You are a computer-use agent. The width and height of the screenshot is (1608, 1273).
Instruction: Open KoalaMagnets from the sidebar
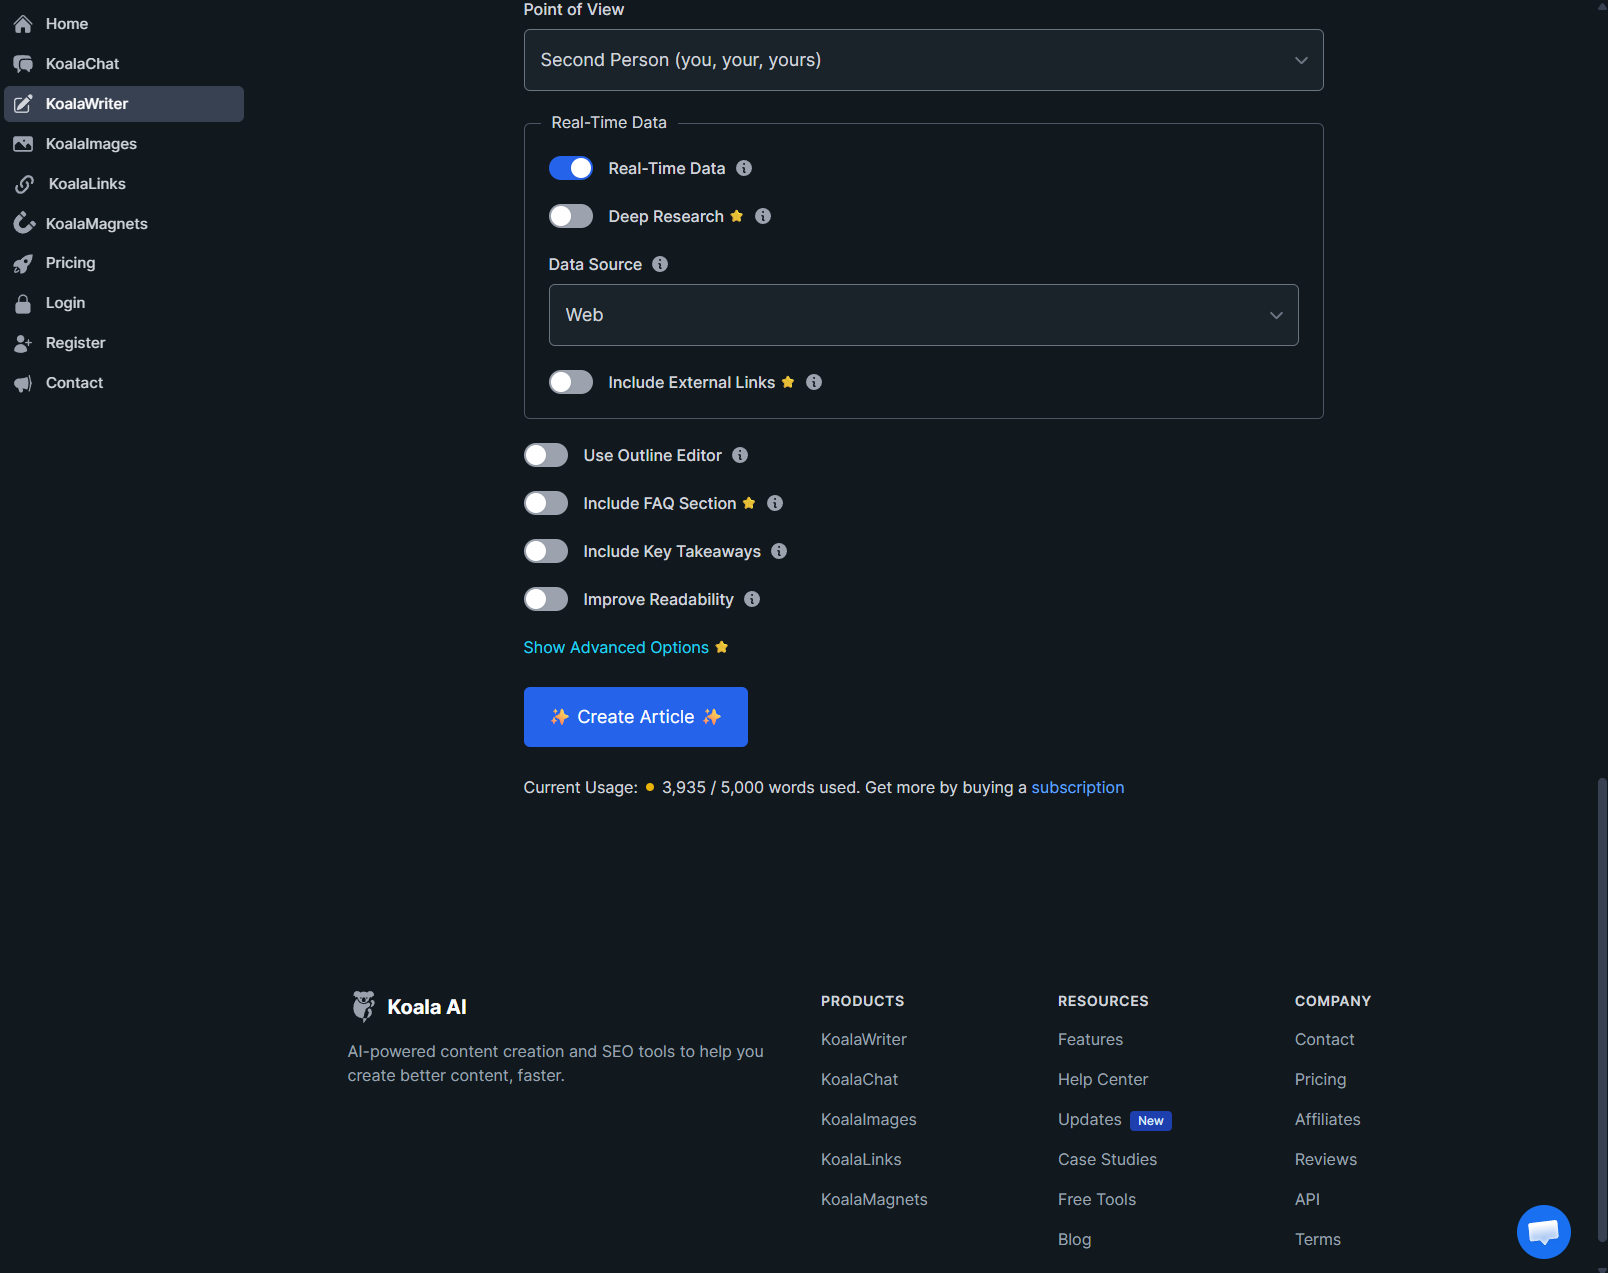coord(124,224)
